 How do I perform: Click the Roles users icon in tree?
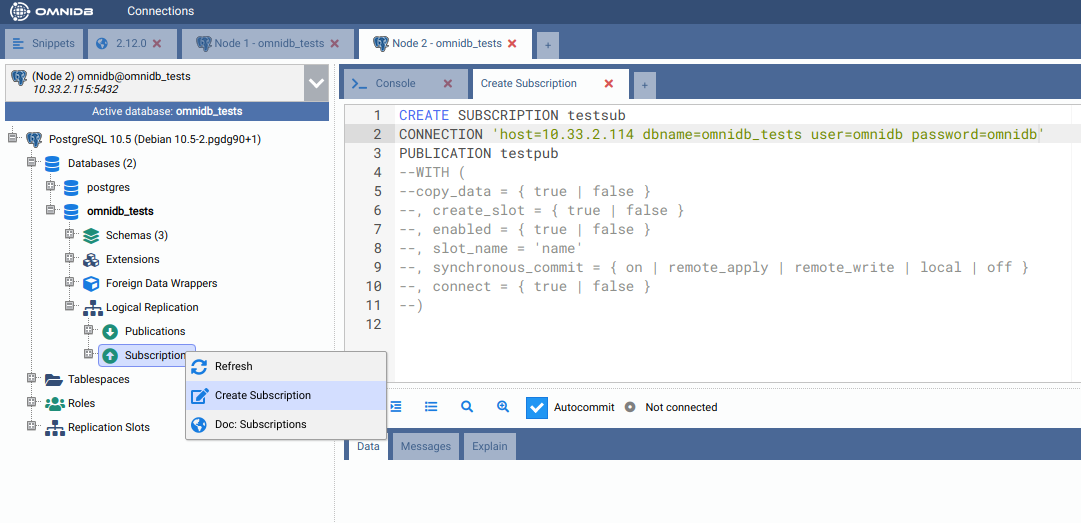click(x=54, y=404)
